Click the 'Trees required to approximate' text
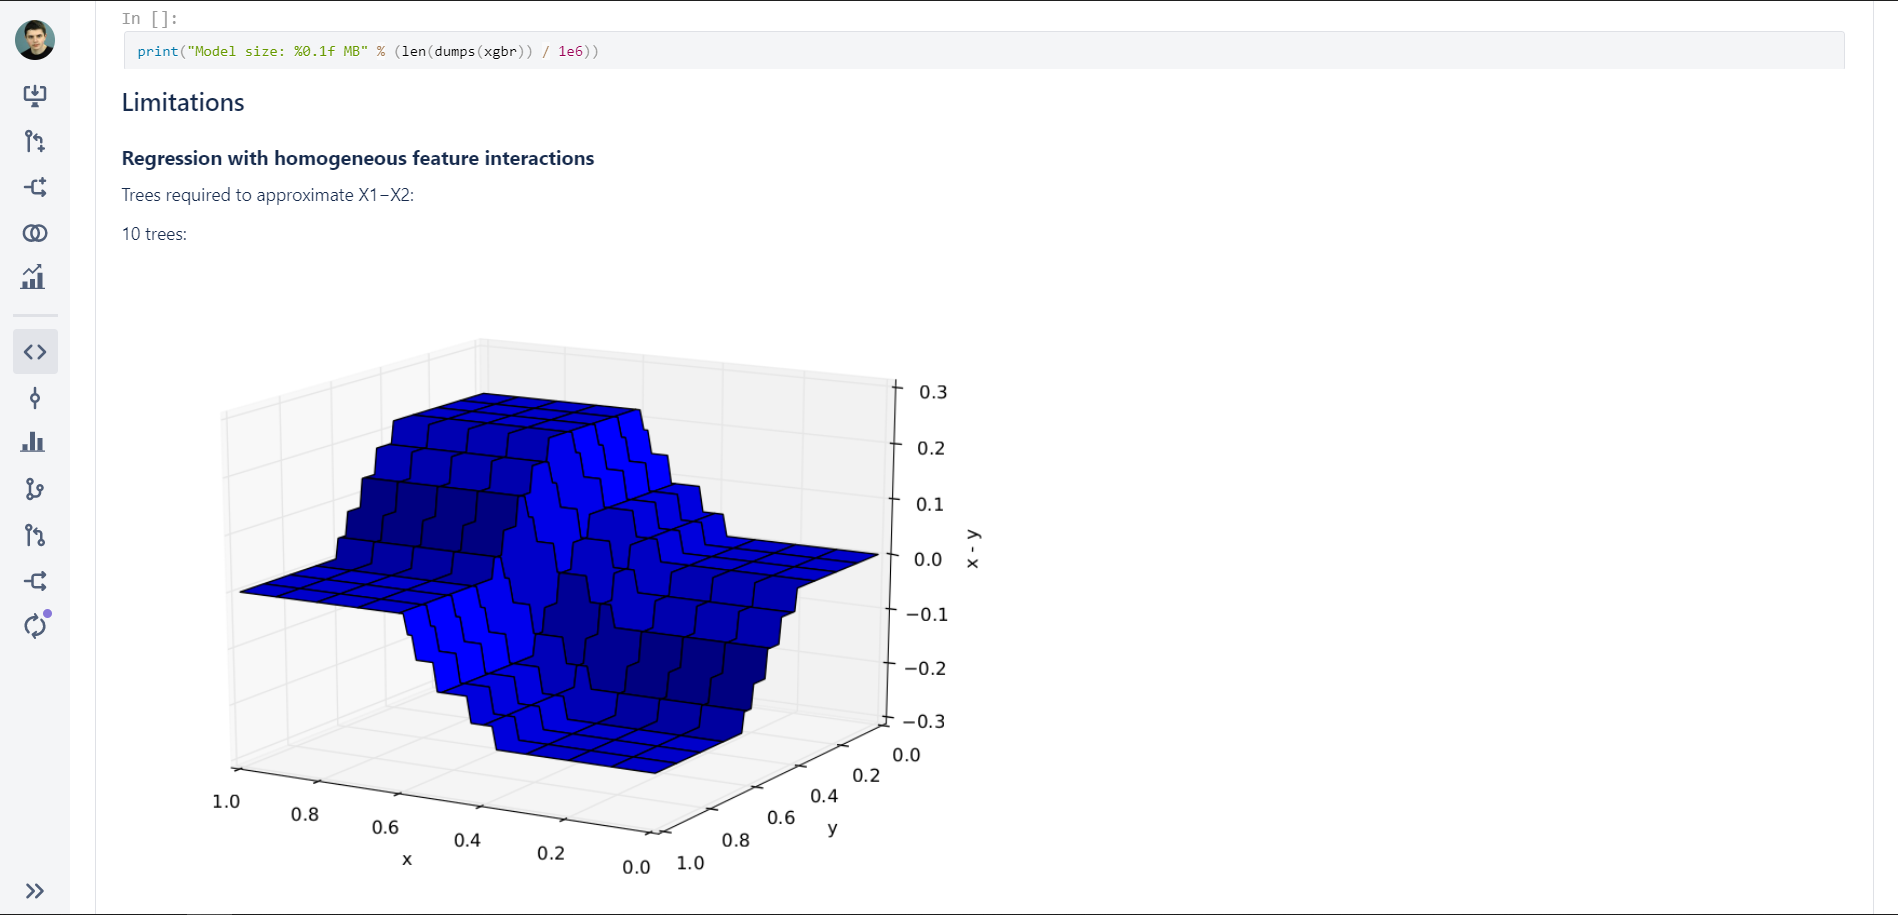 (267, 195)
